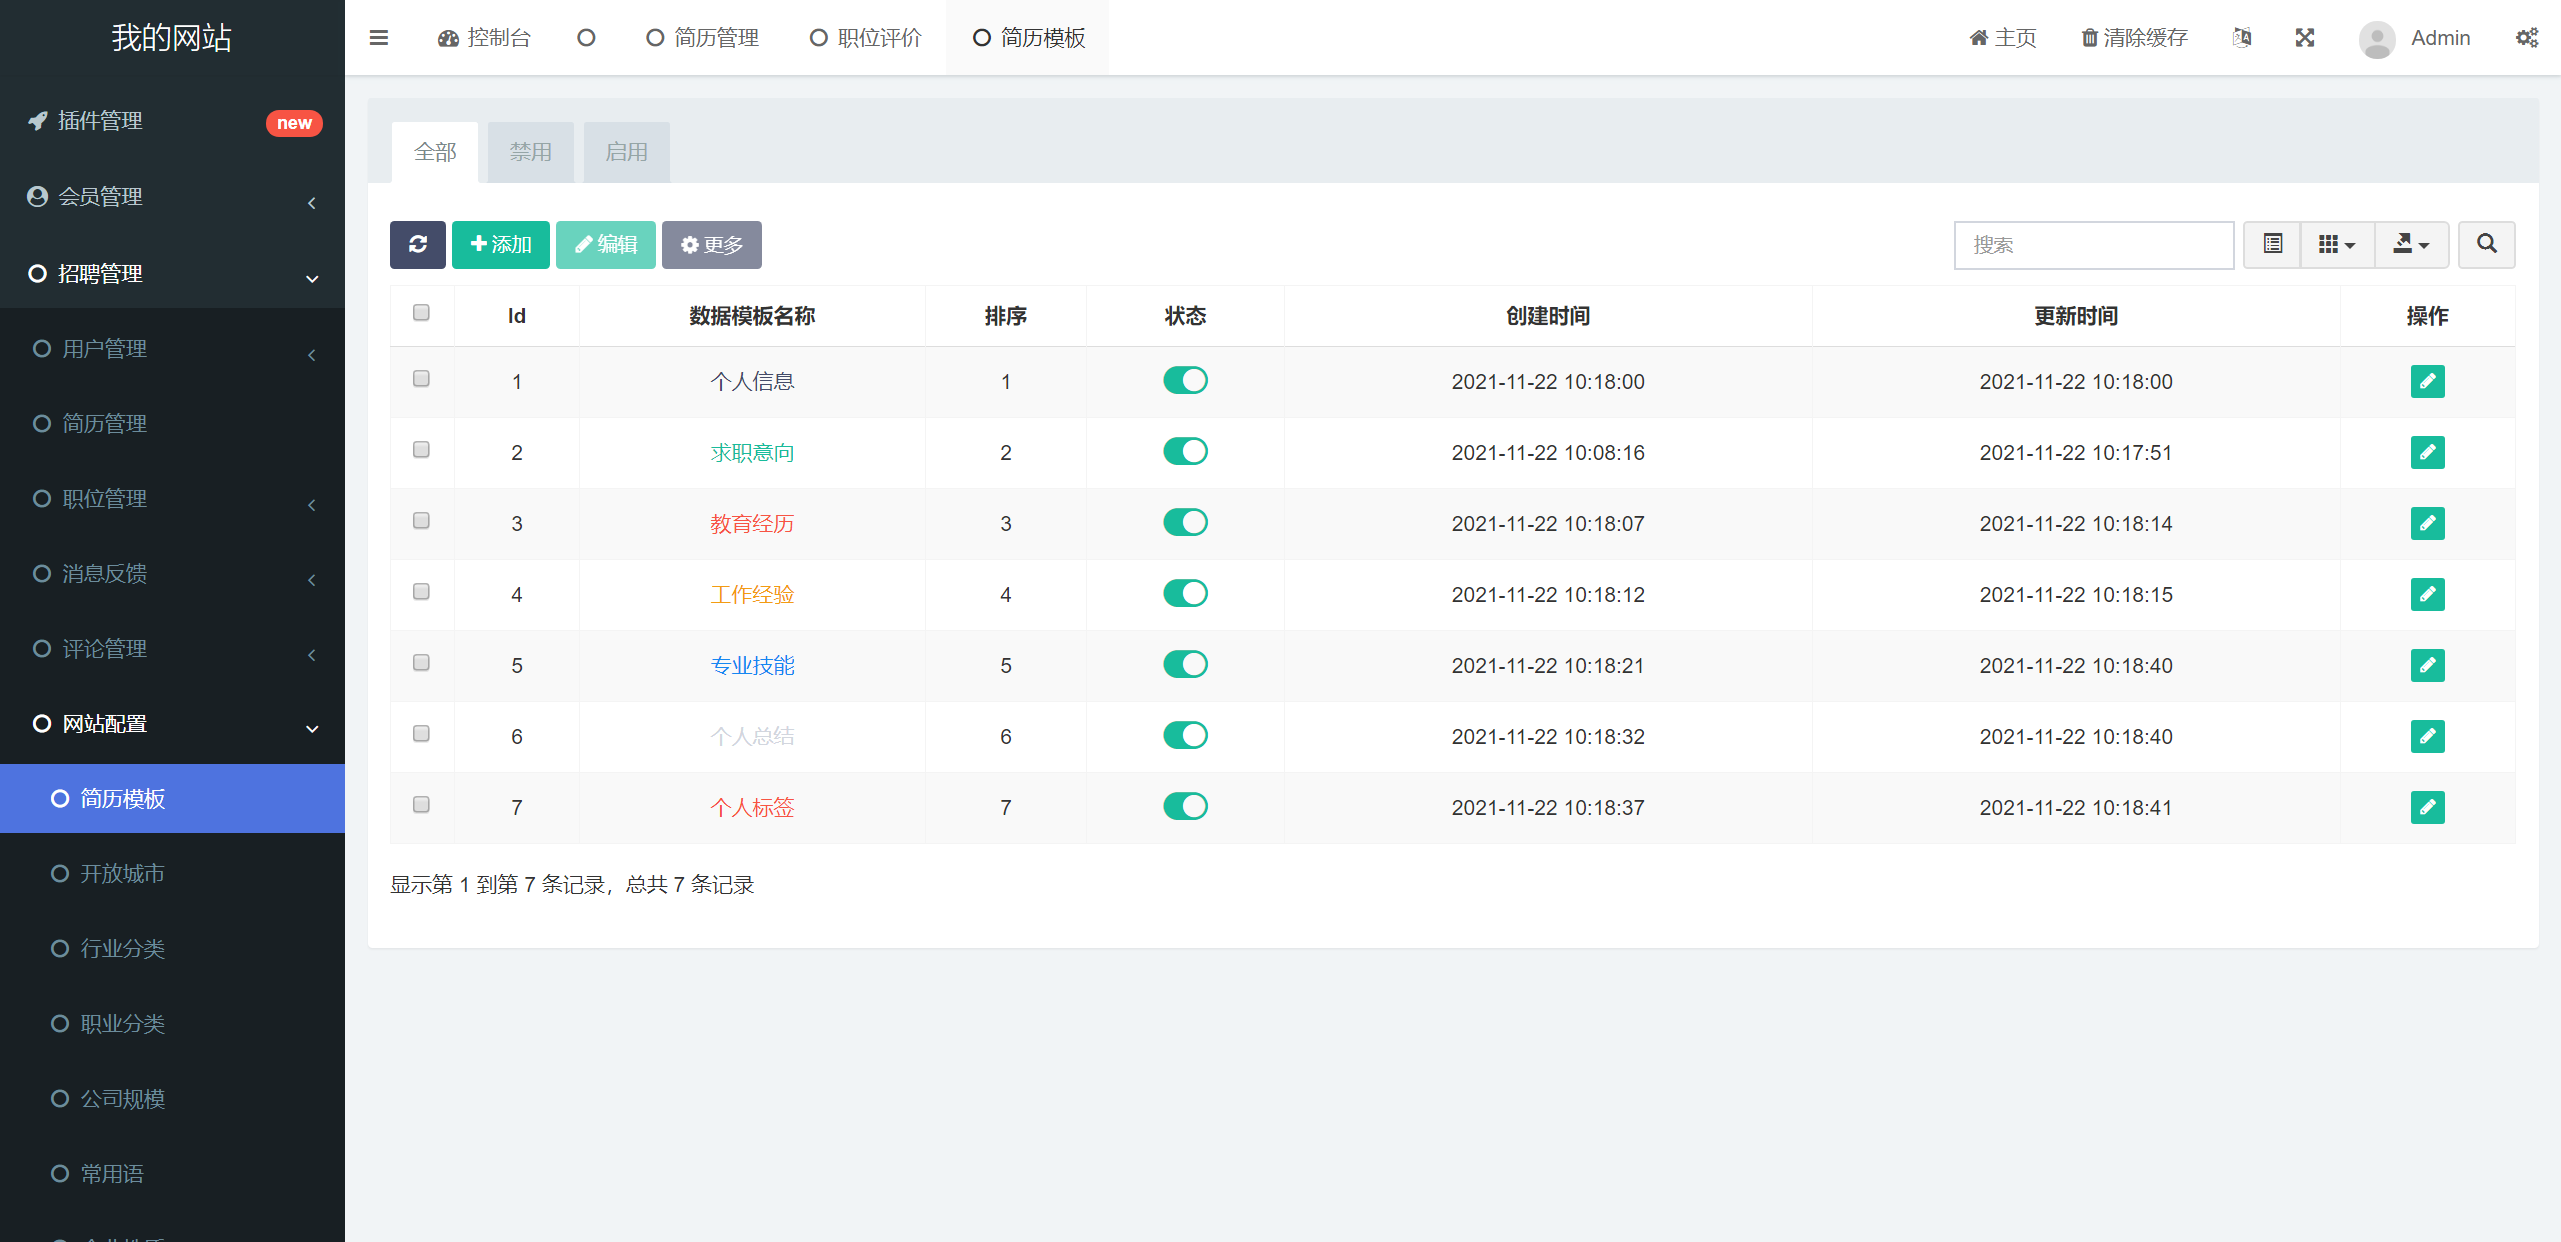Edit row 个人标签 with pencil icon
The height and width of the screenshot is (1242, 2561).
pos(2427,807)
